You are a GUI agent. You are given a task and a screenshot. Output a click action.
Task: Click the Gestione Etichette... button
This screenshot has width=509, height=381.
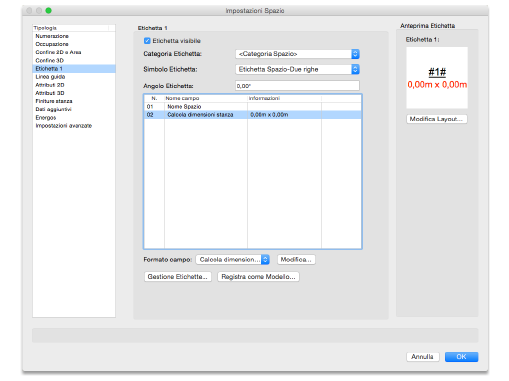178,277
